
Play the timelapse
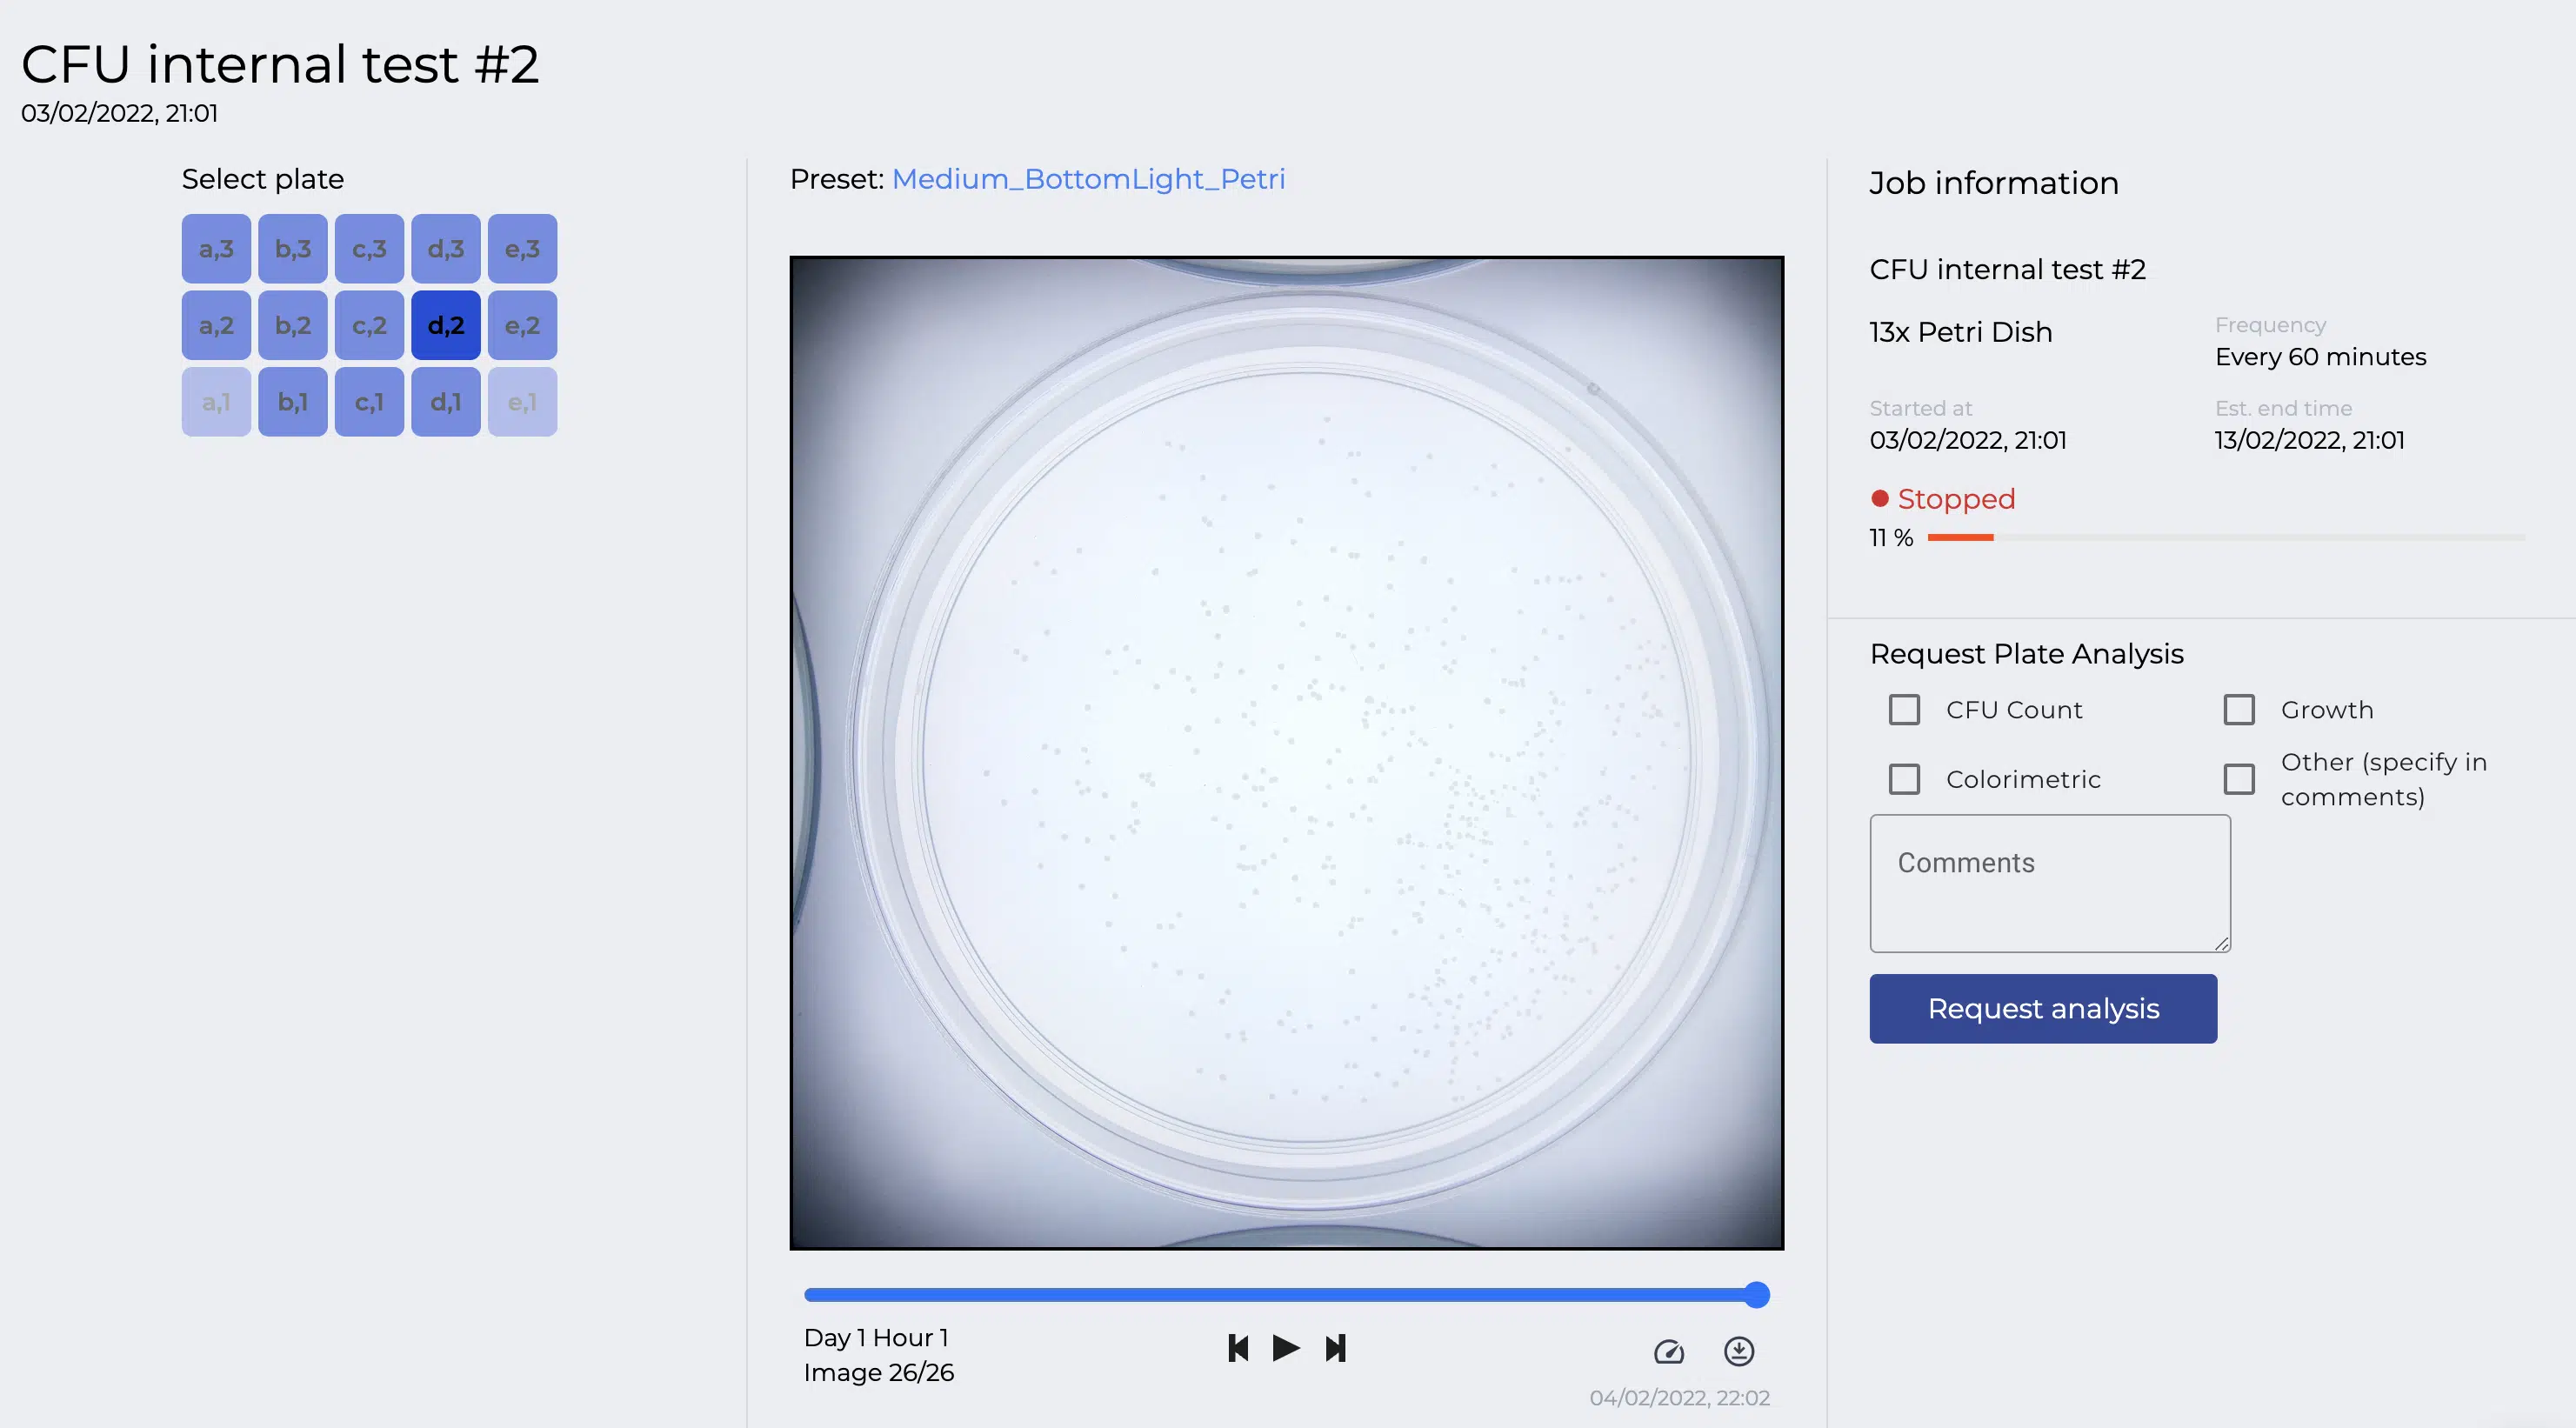tap(1286, 1348)
